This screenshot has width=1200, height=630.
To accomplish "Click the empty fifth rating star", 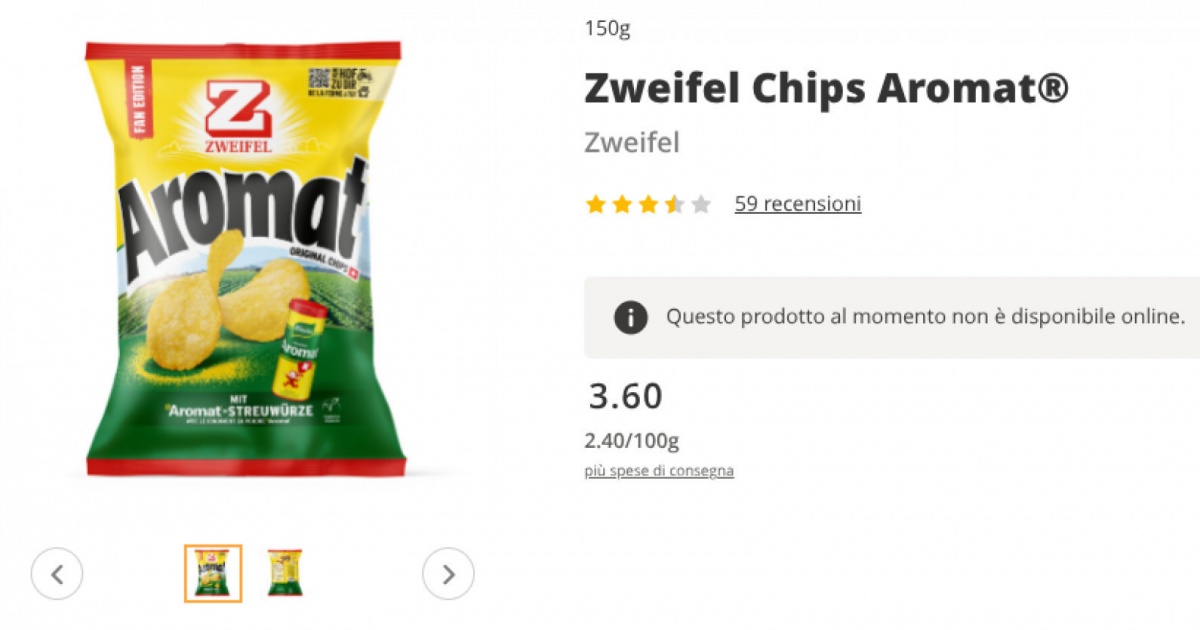I will pos(701,205).
